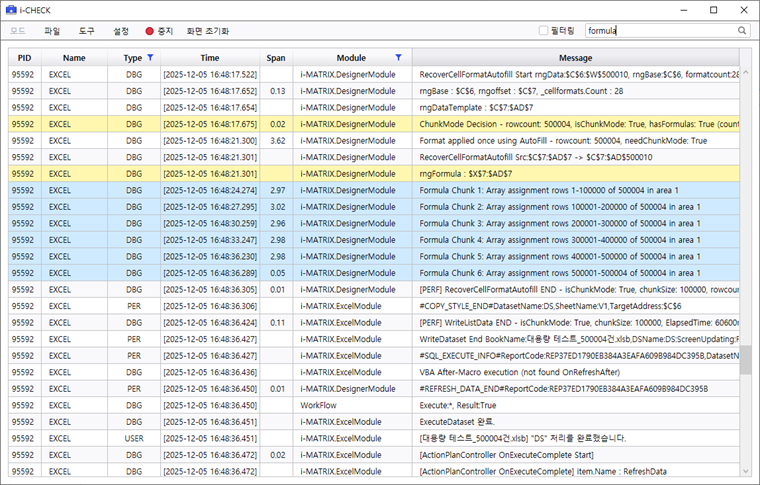Open the 파일 menu
This screenshot has height=485, width=760.
(52, 31)
